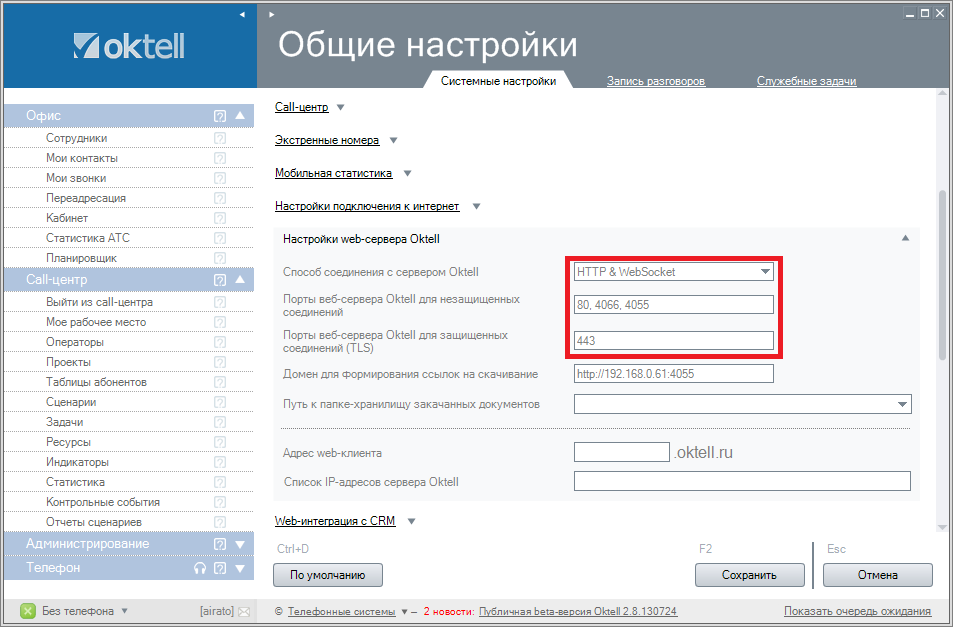Open help icon beside Кабинет

coord(220,218)
